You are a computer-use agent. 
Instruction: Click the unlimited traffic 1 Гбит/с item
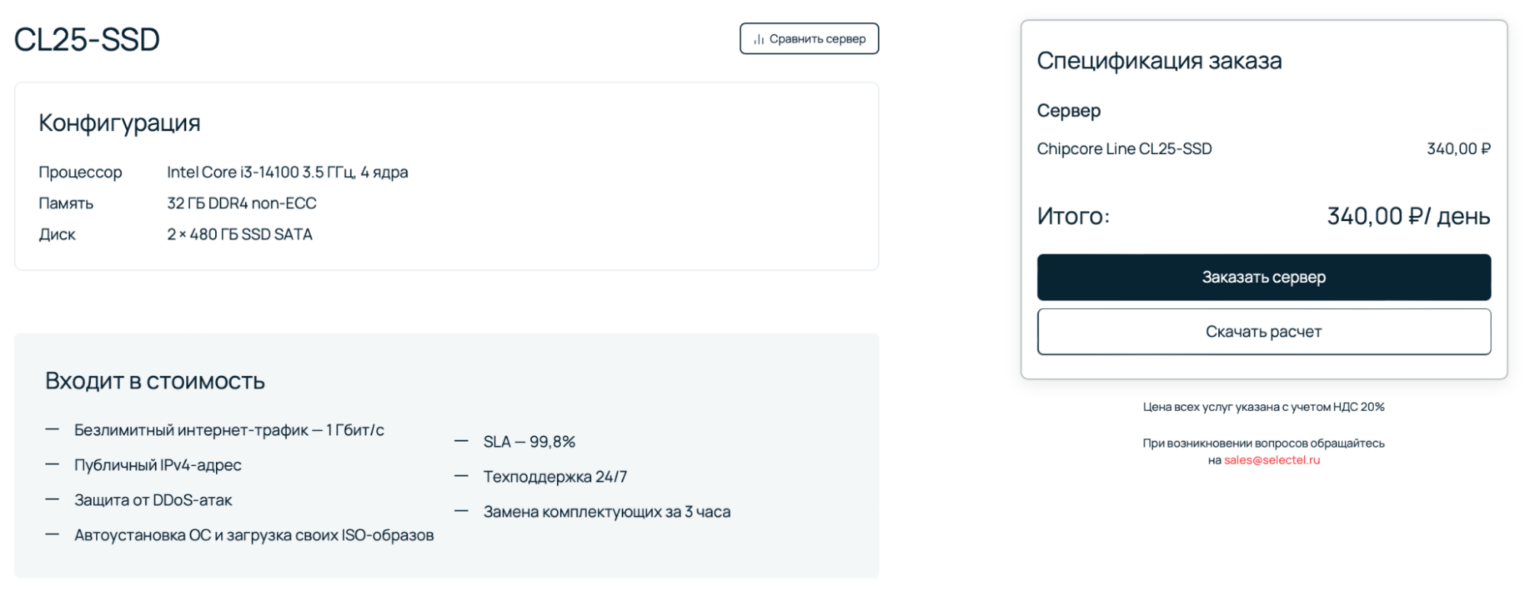[229, 430]
